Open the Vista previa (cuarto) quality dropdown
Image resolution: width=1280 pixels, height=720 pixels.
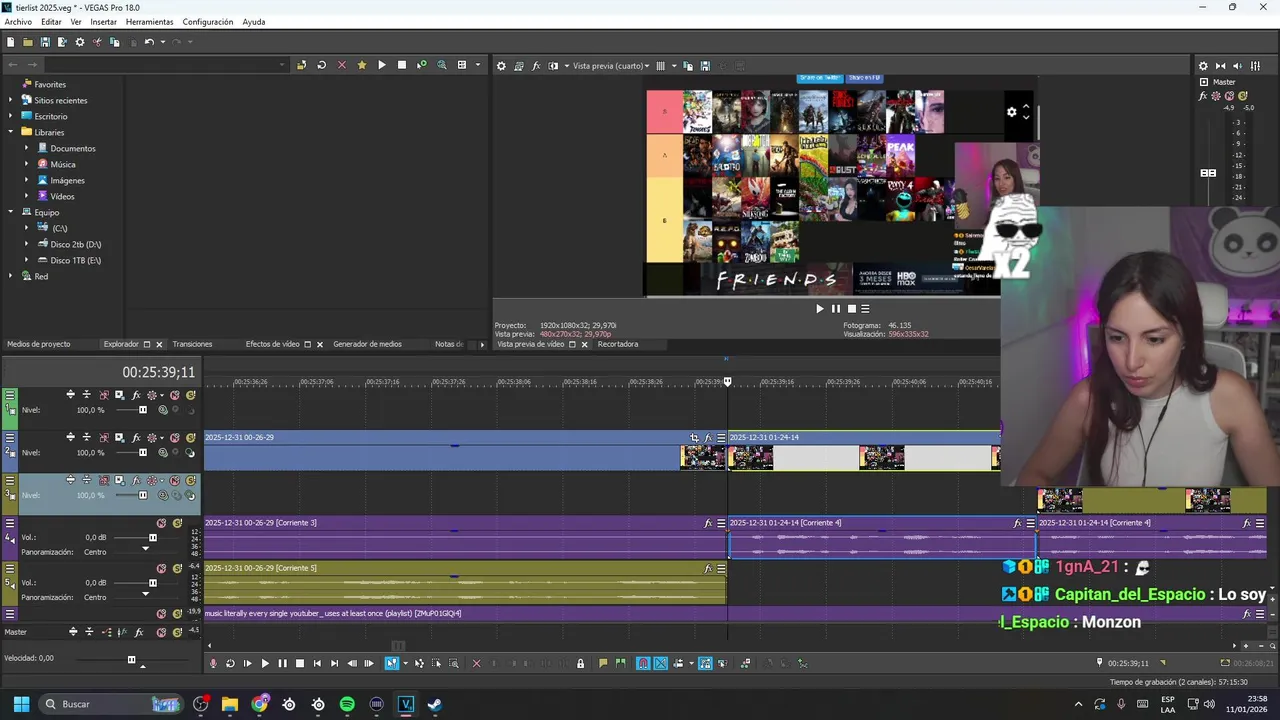pyautogui.click(x=610, y=66)
